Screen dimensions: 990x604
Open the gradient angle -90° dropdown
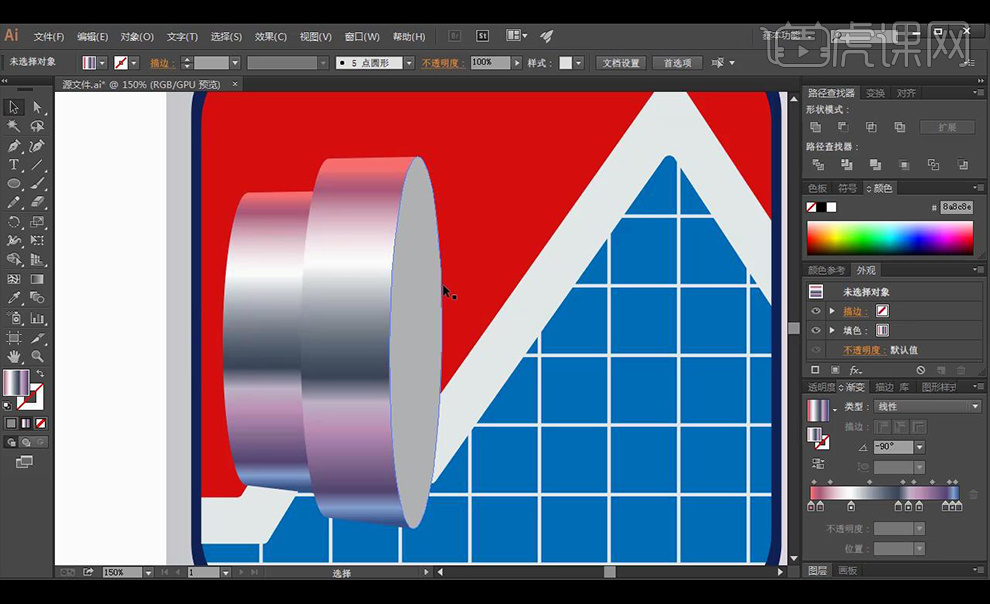coord(920,447)
